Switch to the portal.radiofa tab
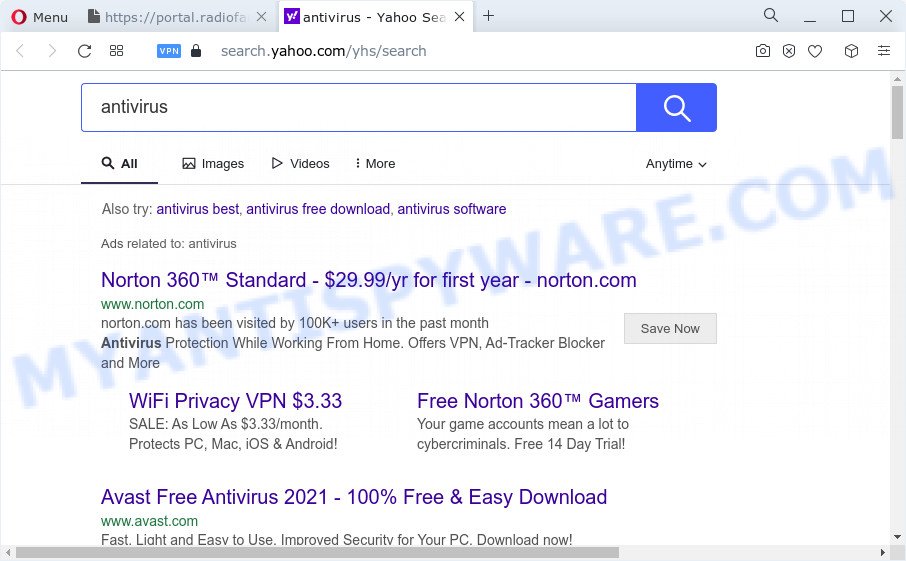Image resolution: width=906 pixels, height=561 pixels. point(169,17)
